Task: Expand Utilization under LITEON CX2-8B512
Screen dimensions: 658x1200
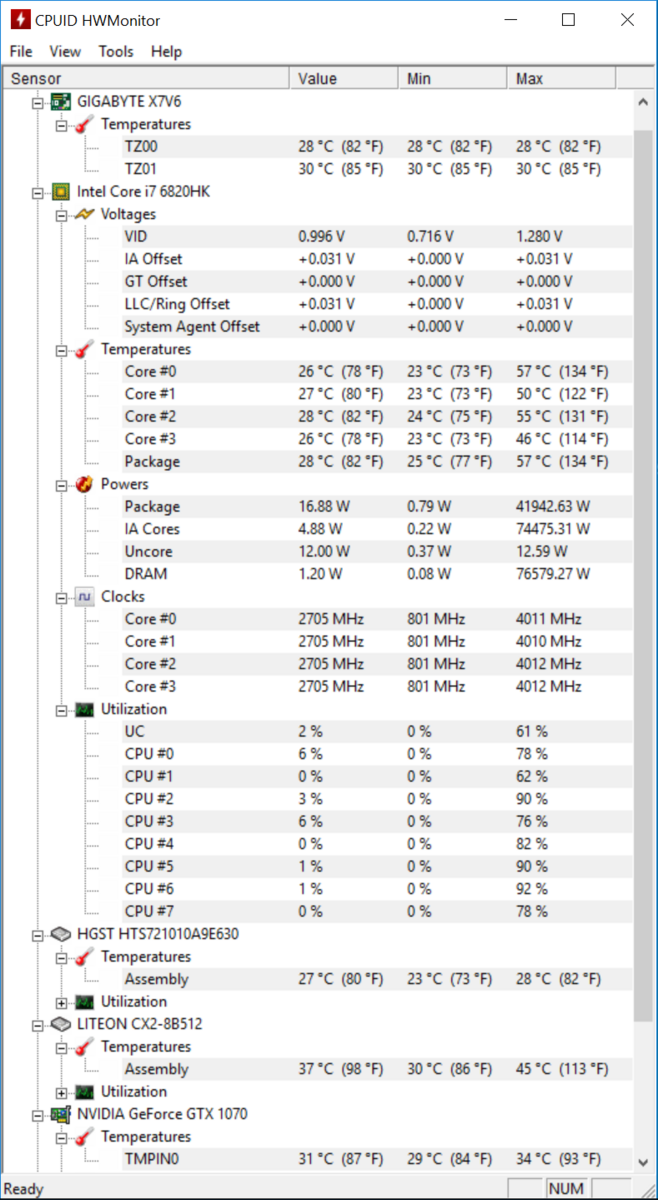Action: (62, 1092)
